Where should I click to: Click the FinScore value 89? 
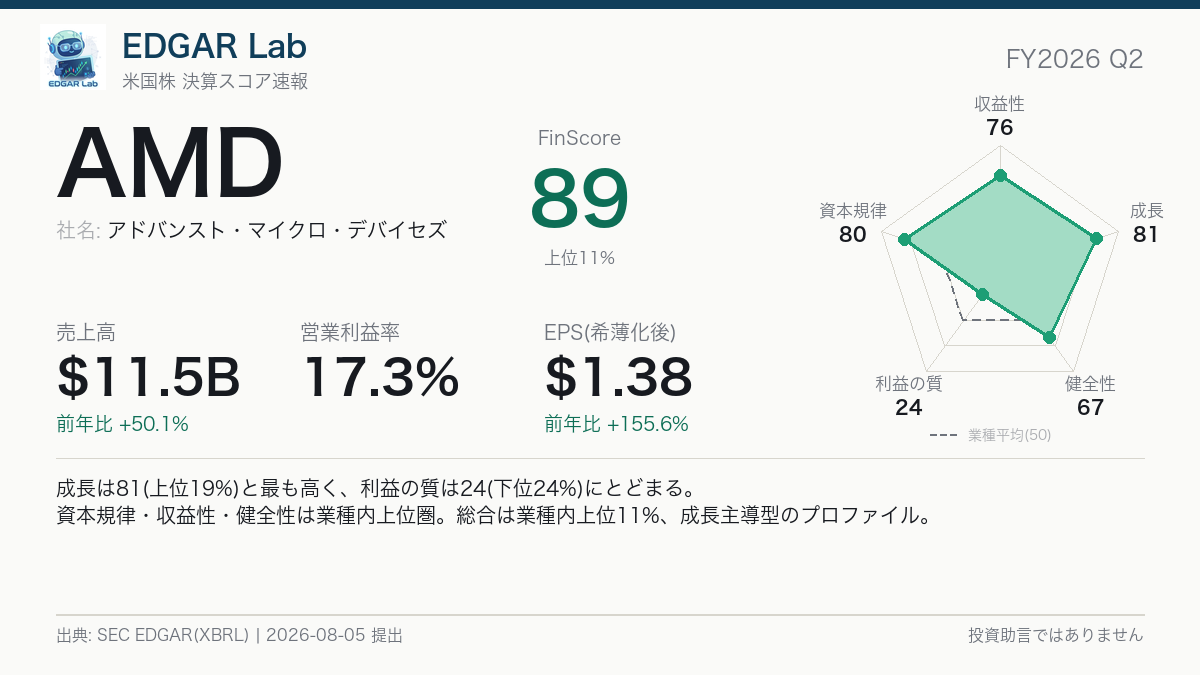580,198
